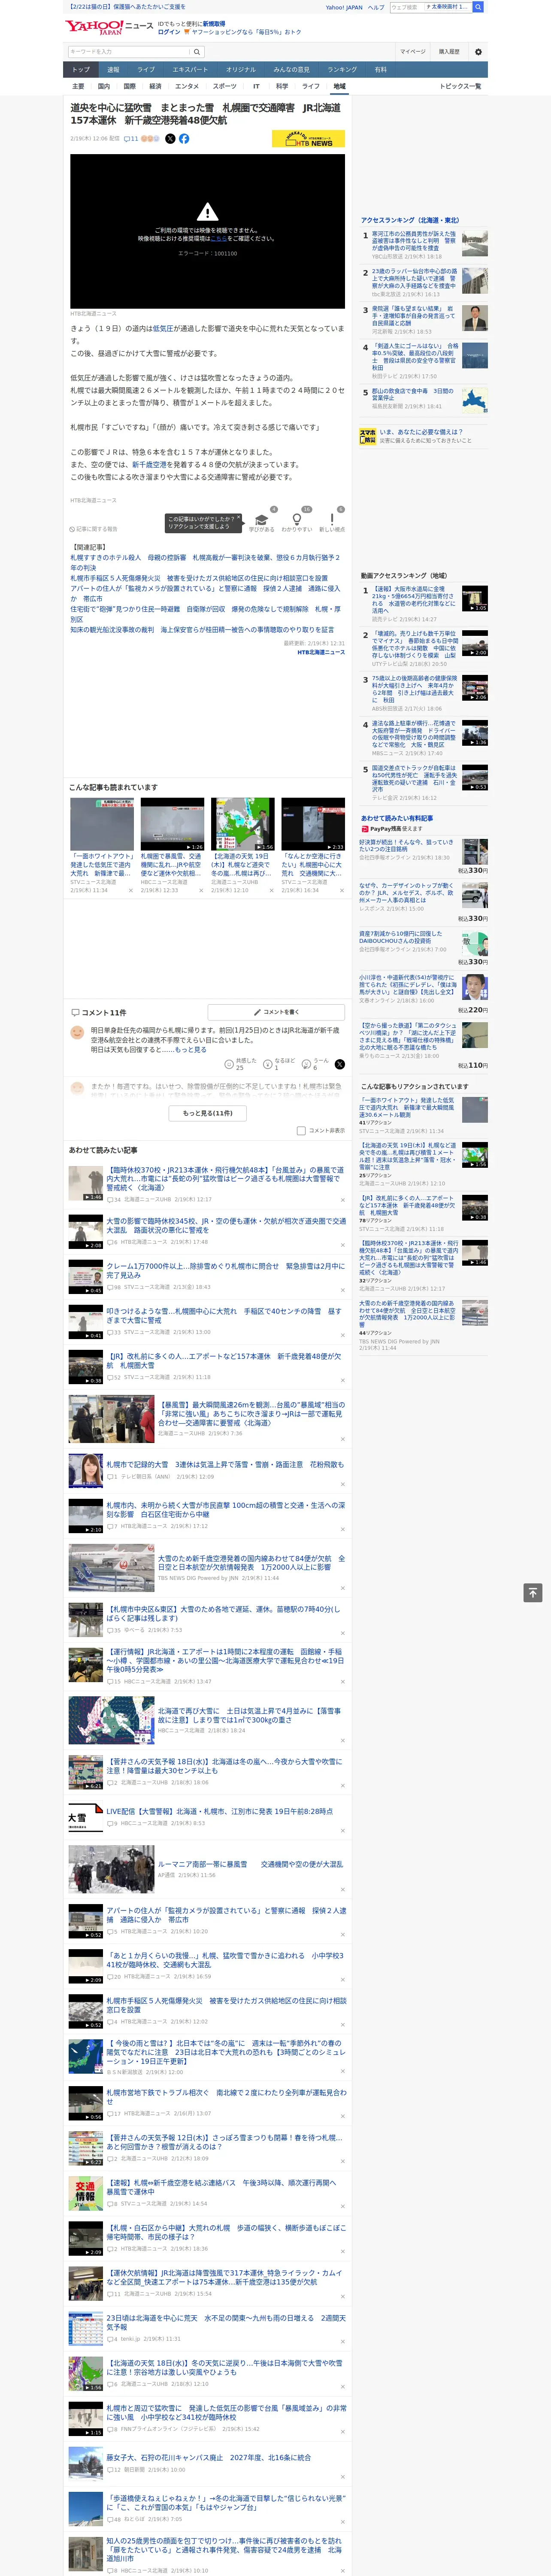Switch to the ランキング tab
551x2576 pixels.
[x=342, y=70]
